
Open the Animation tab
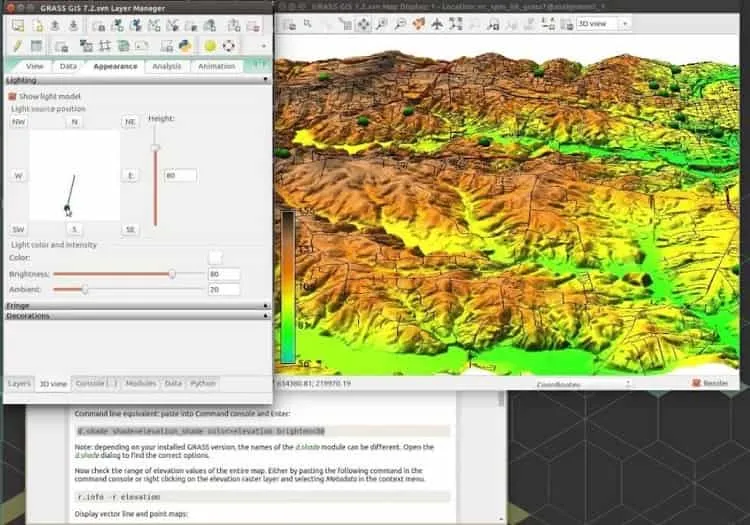click(217, 66)
